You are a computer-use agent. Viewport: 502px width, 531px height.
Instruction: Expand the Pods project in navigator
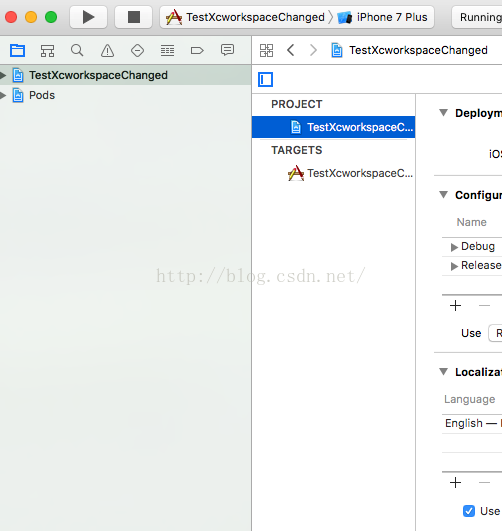3,95
